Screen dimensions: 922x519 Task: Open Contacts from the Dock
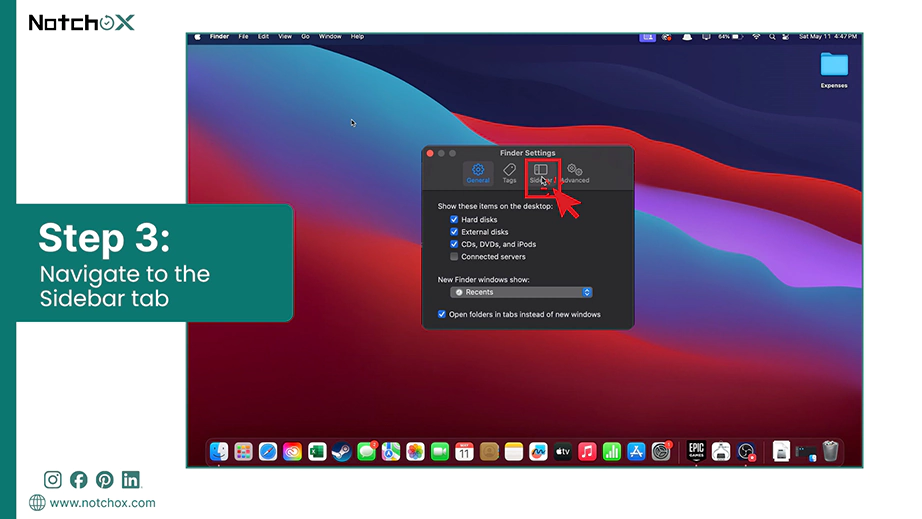(489, 451)
